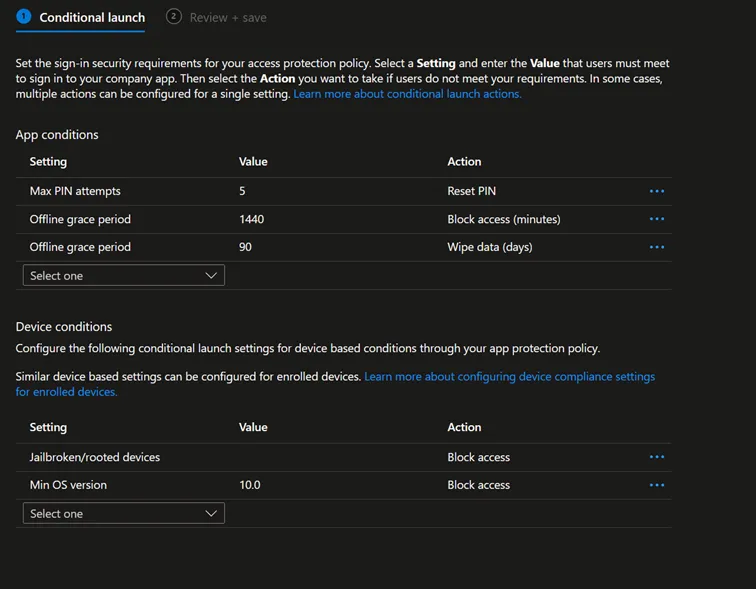Open ellipsis menu for Jailbroken/rooted devices row
Screen dimensions: 756x589
pyautogui.click(x=656, y=457)
